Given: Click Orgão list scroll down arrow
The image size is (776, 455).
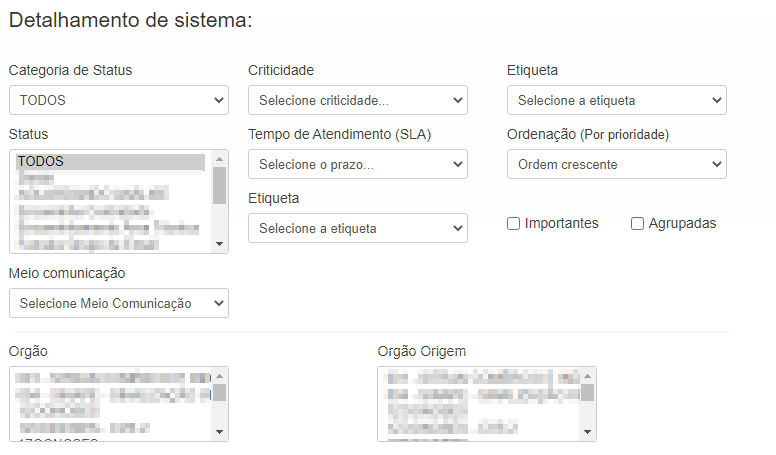Looking at the screenshot, I should [220, 432].
